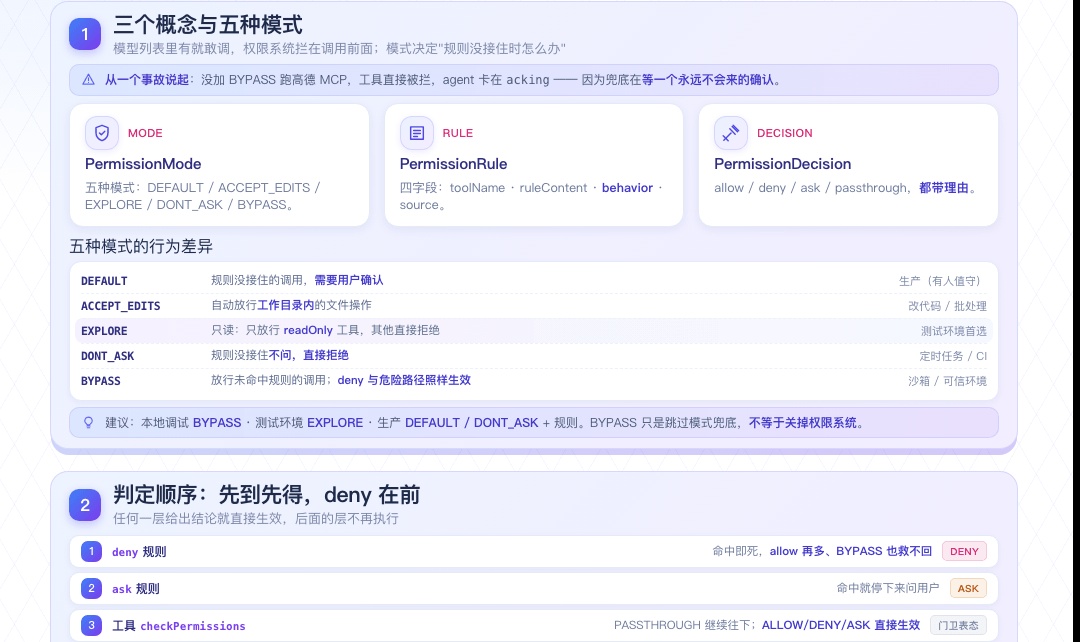Click the BYPASS mode name in the table
This screenshot has height=642, width=1080.
tap(101, 381)
